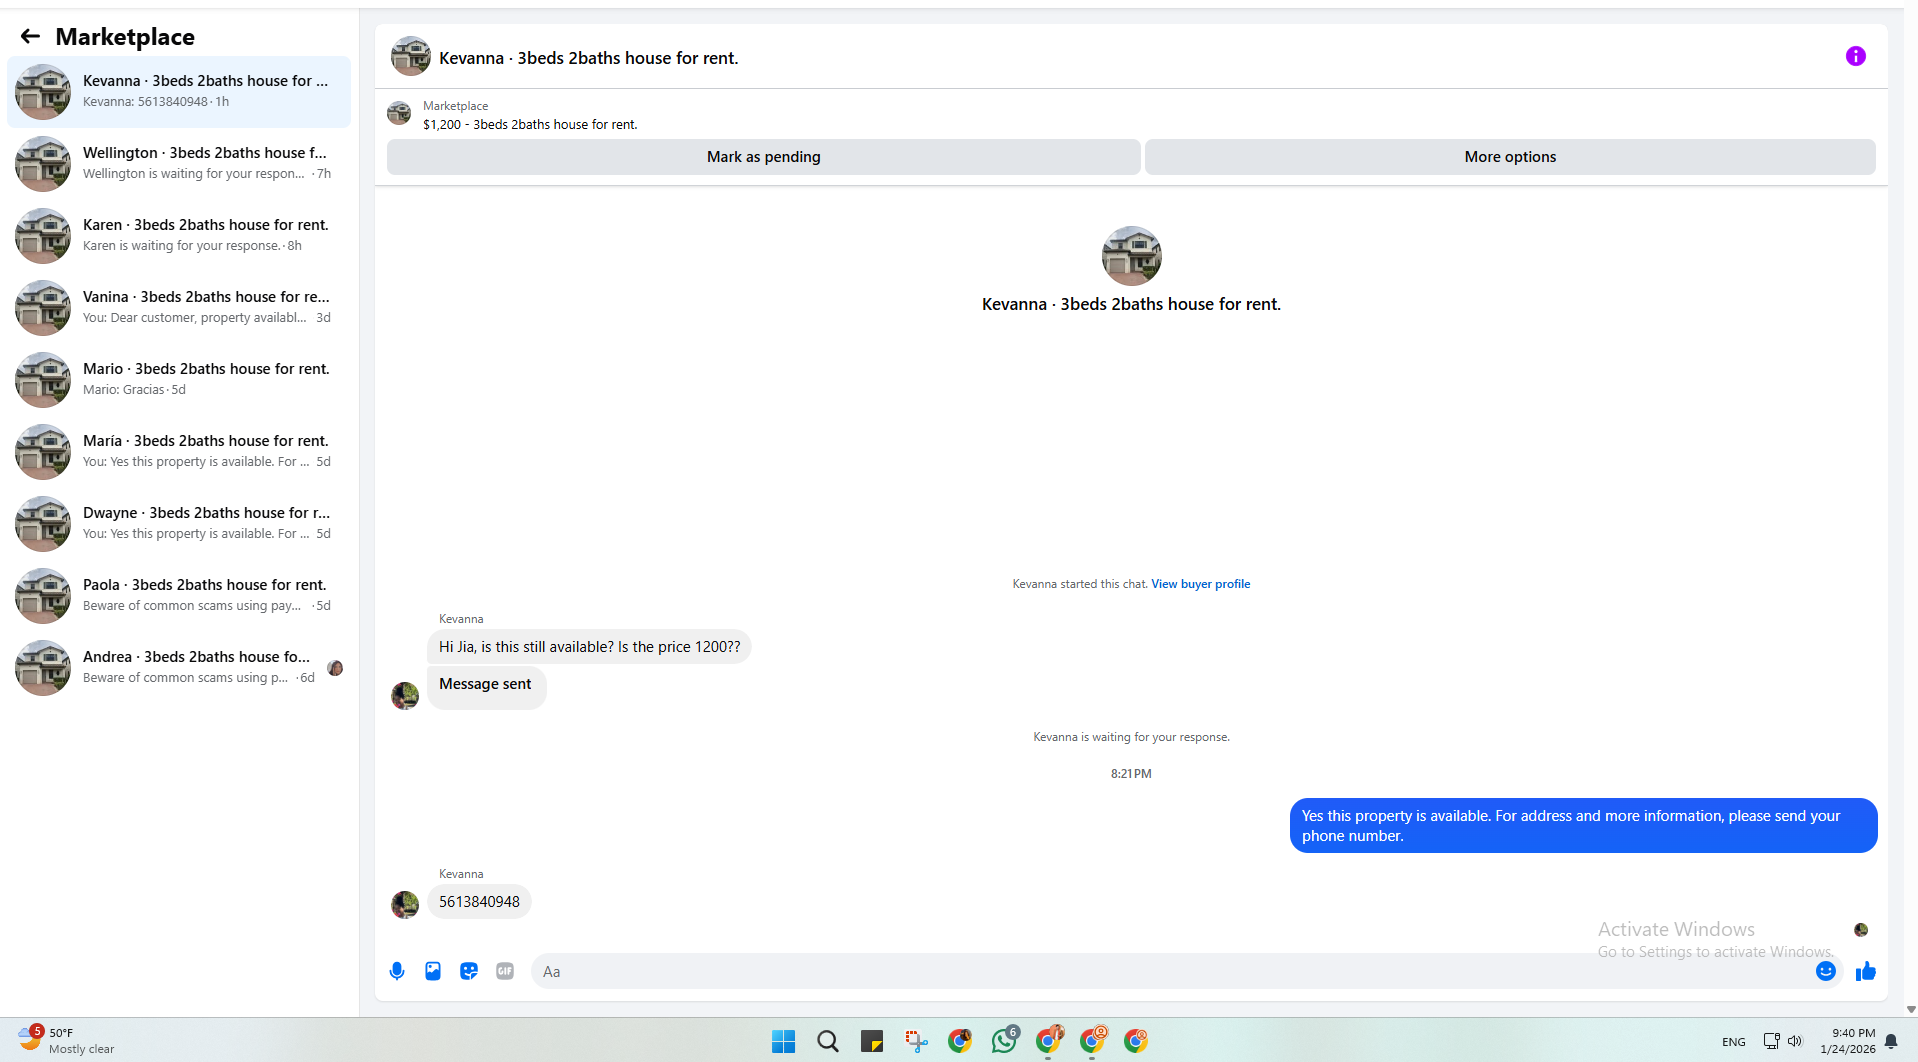Viewport: 1918px width, 1062px height.
Task: Open WhatsApp from the taskbar
Action: tap(1004, 1041)
